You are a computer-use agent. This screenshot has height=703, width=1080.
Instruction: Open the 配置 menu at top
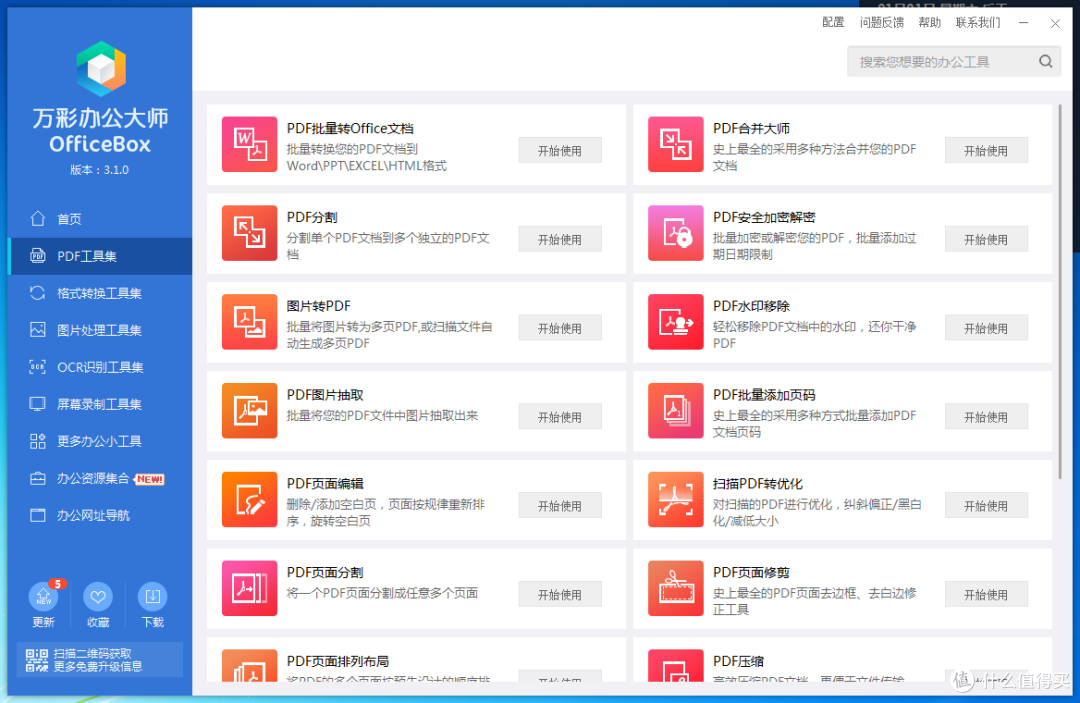coord(833,22)
